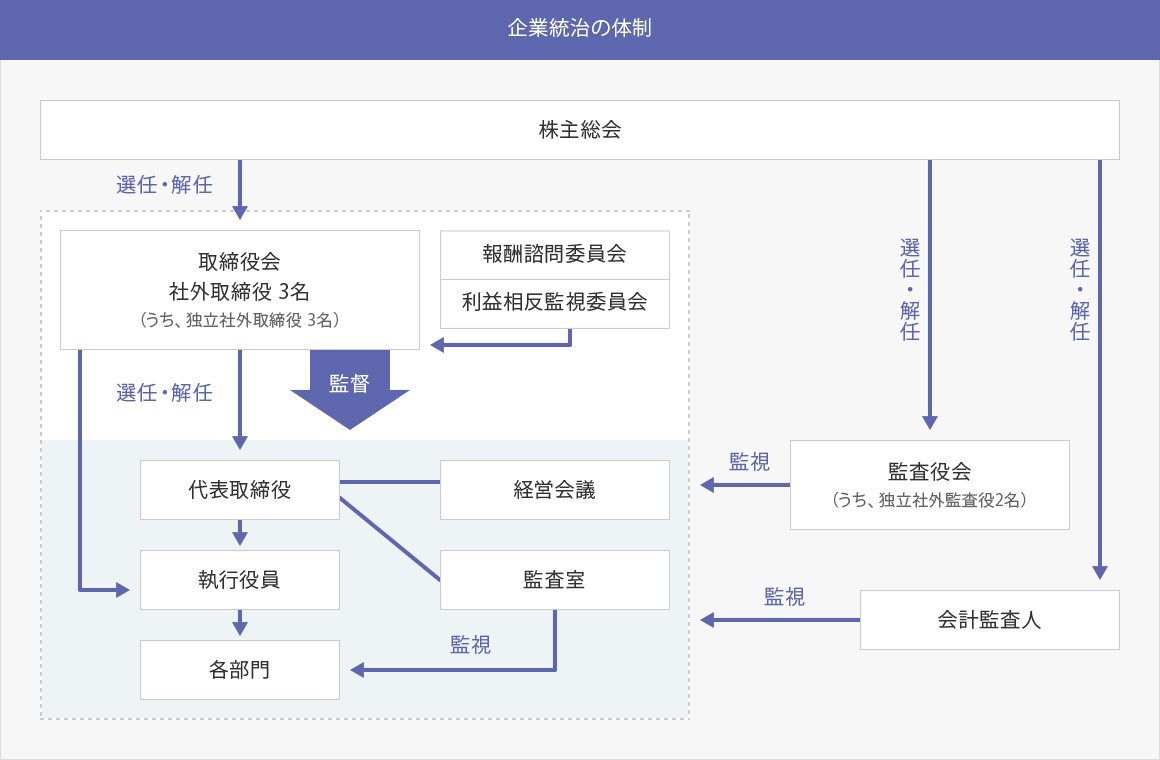Screen dimensions: 1160x760
Task: Select the 各部門 box
Action: [240, 670]
